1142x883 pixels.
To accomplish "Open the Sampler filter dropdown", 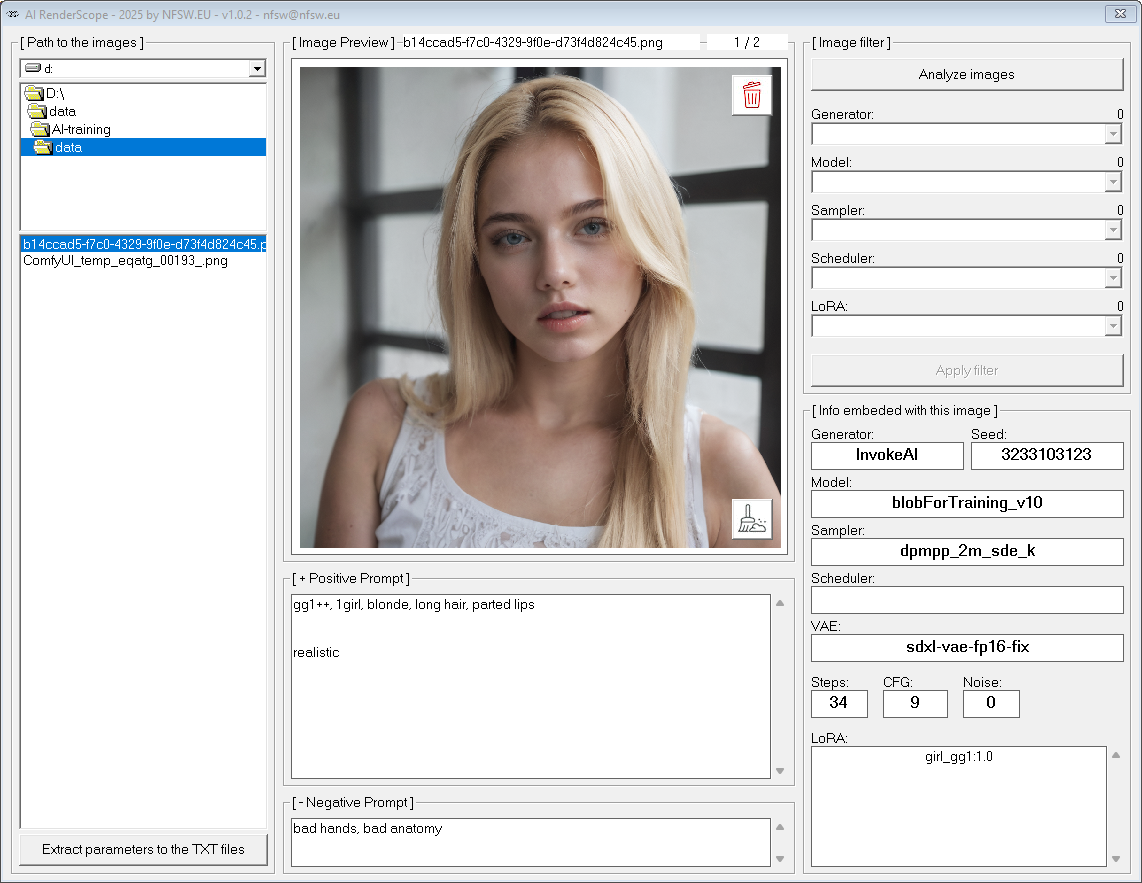I will (x=1113, y=230).
